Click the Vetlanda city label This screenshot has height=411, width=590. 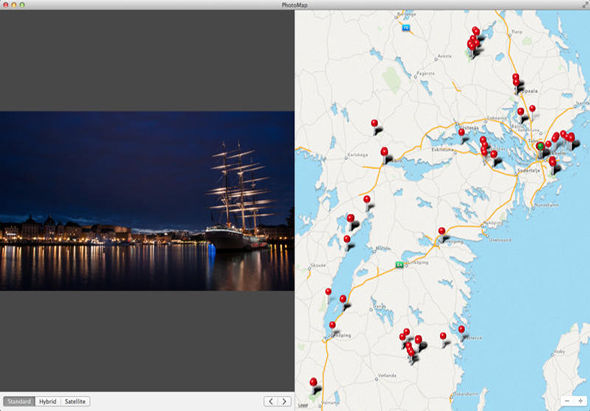387,376
